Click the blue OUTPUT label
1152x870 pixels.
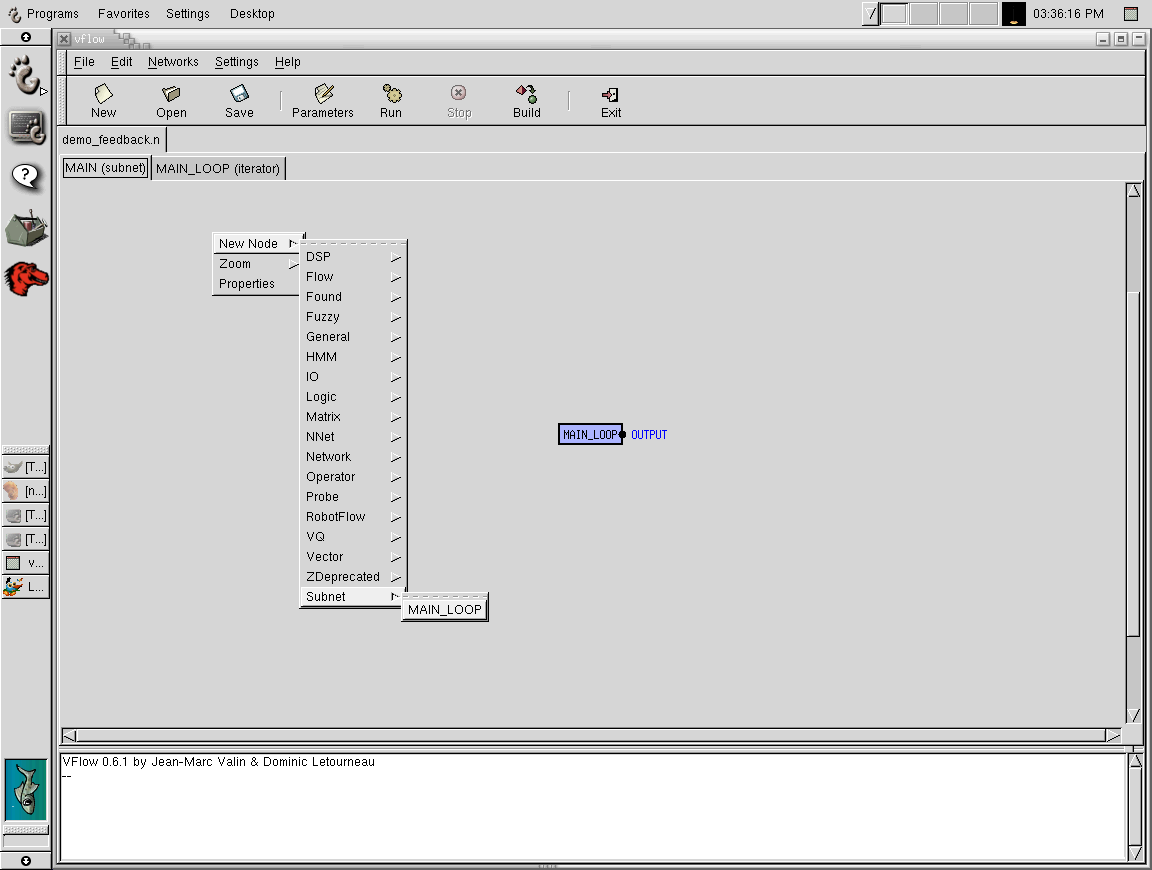coord(649,435)
